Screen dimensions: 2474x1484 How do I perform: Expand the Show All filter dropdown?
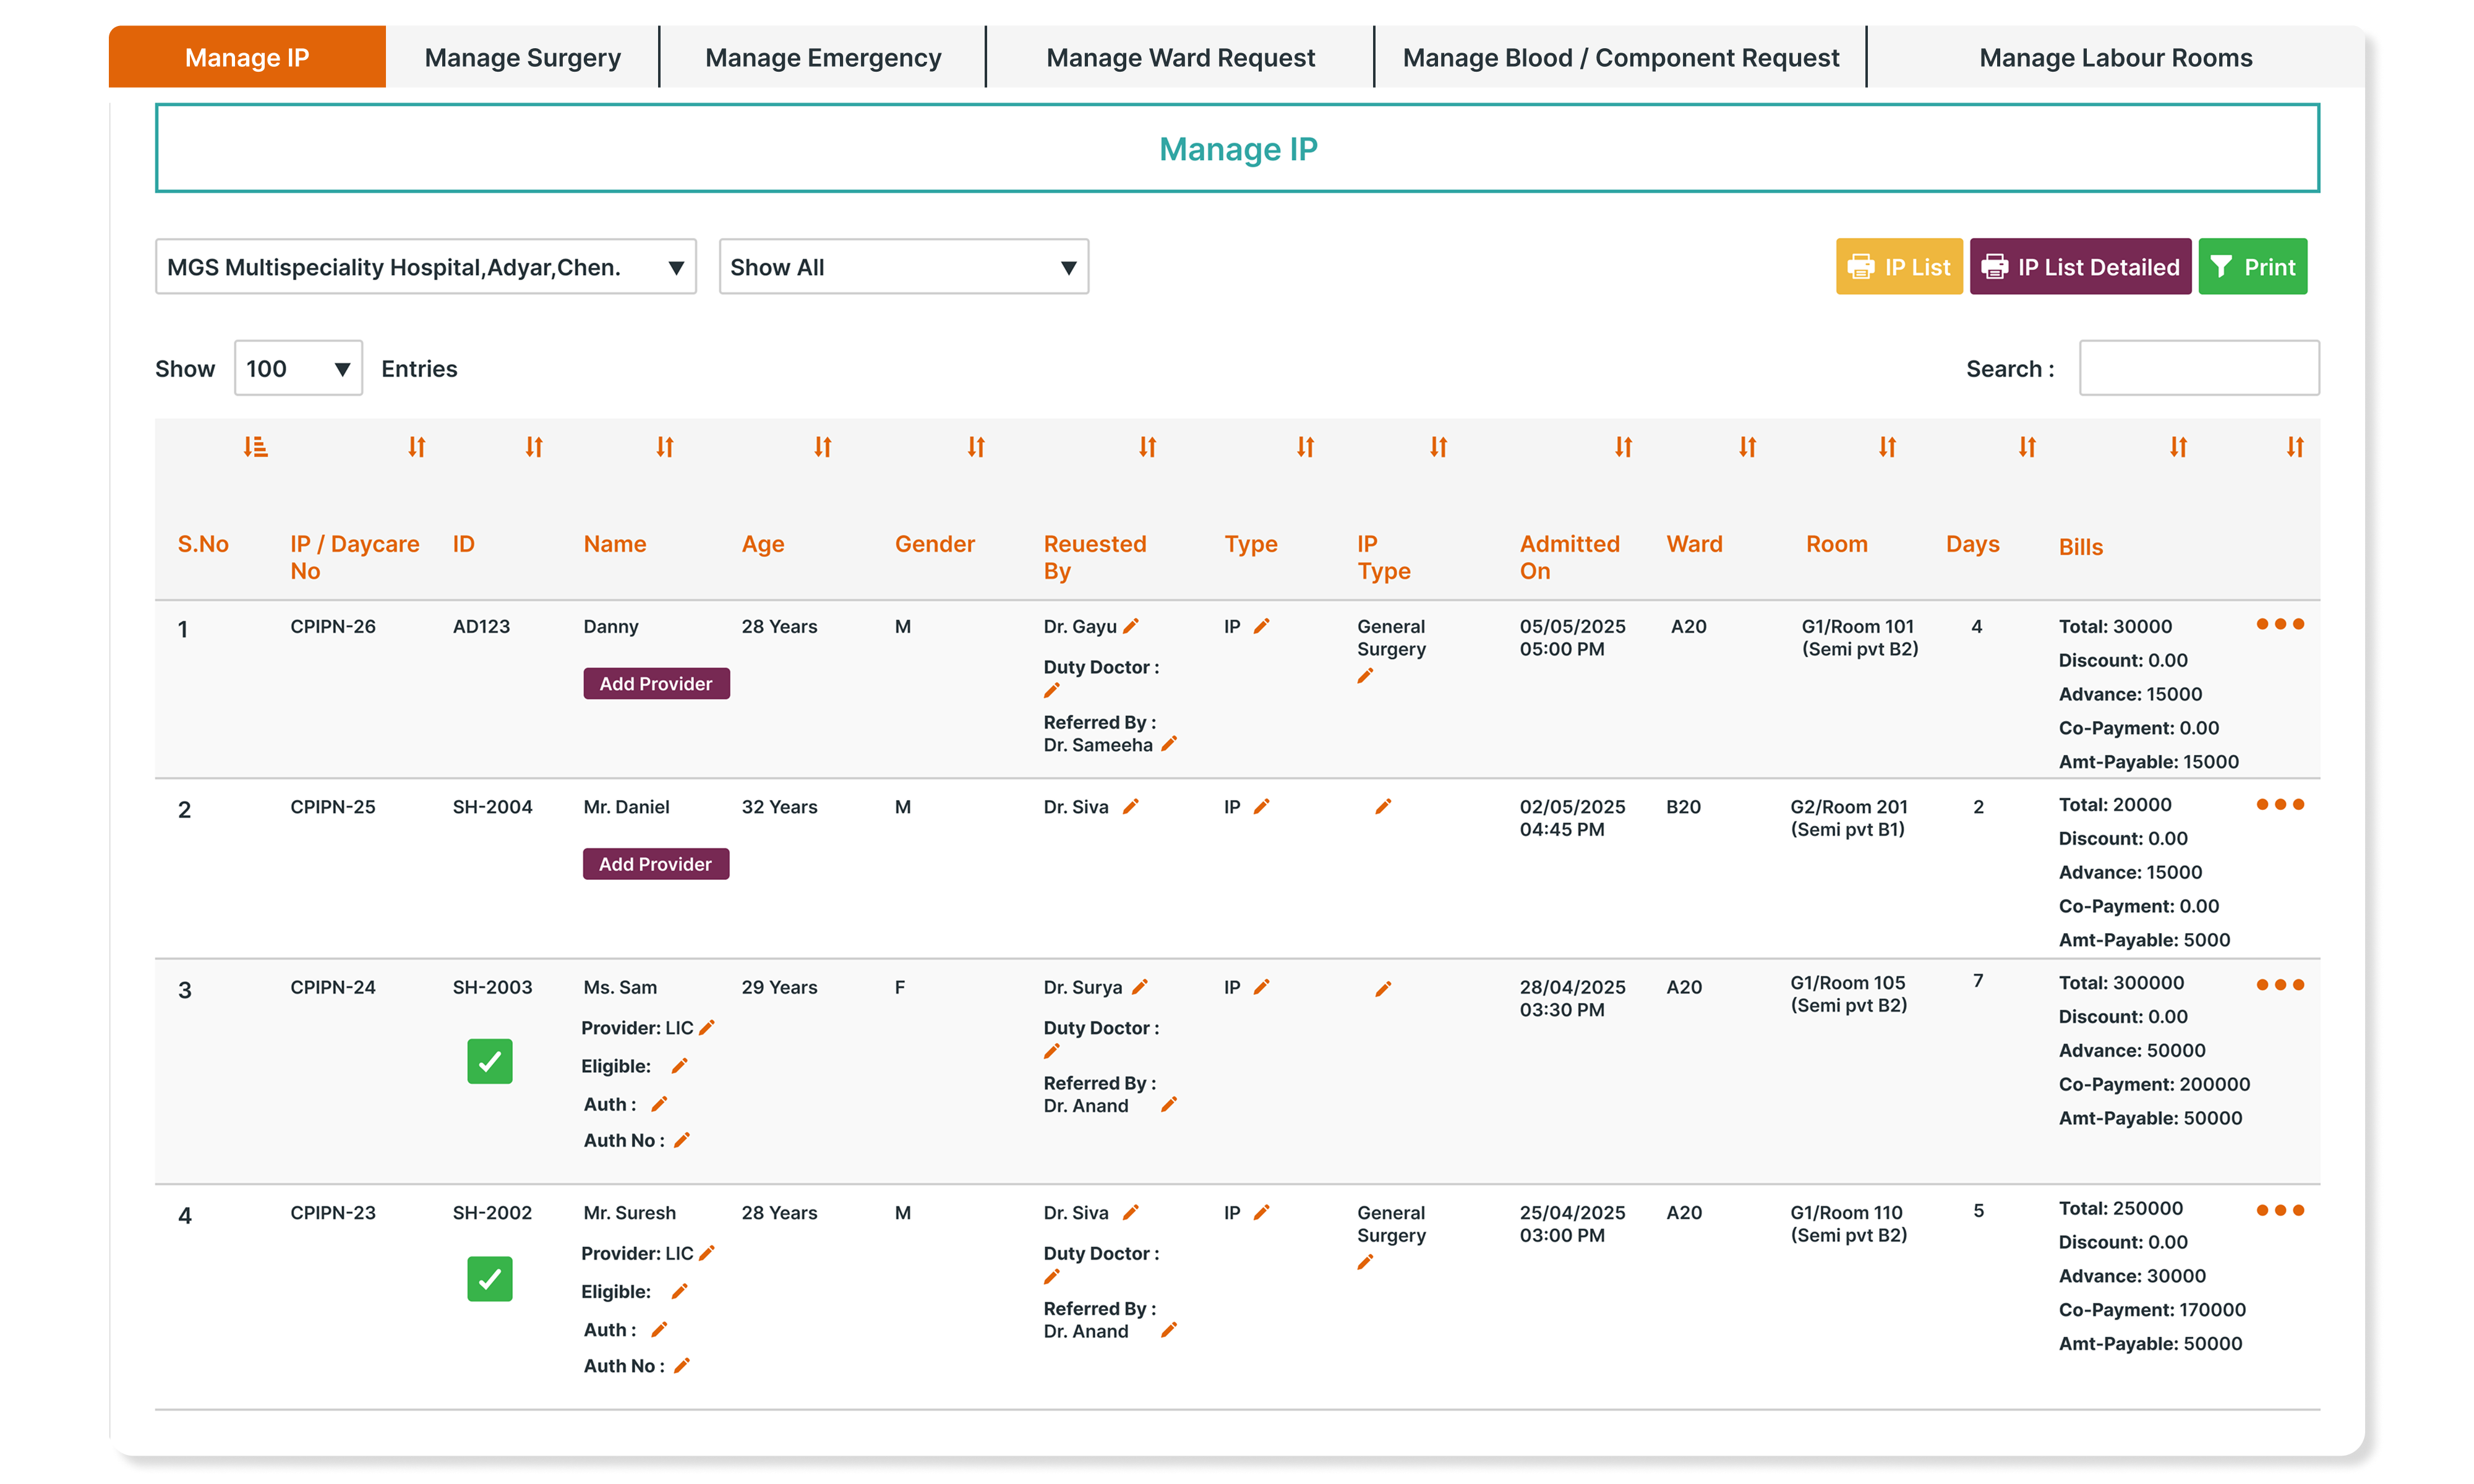coord(903,267)
